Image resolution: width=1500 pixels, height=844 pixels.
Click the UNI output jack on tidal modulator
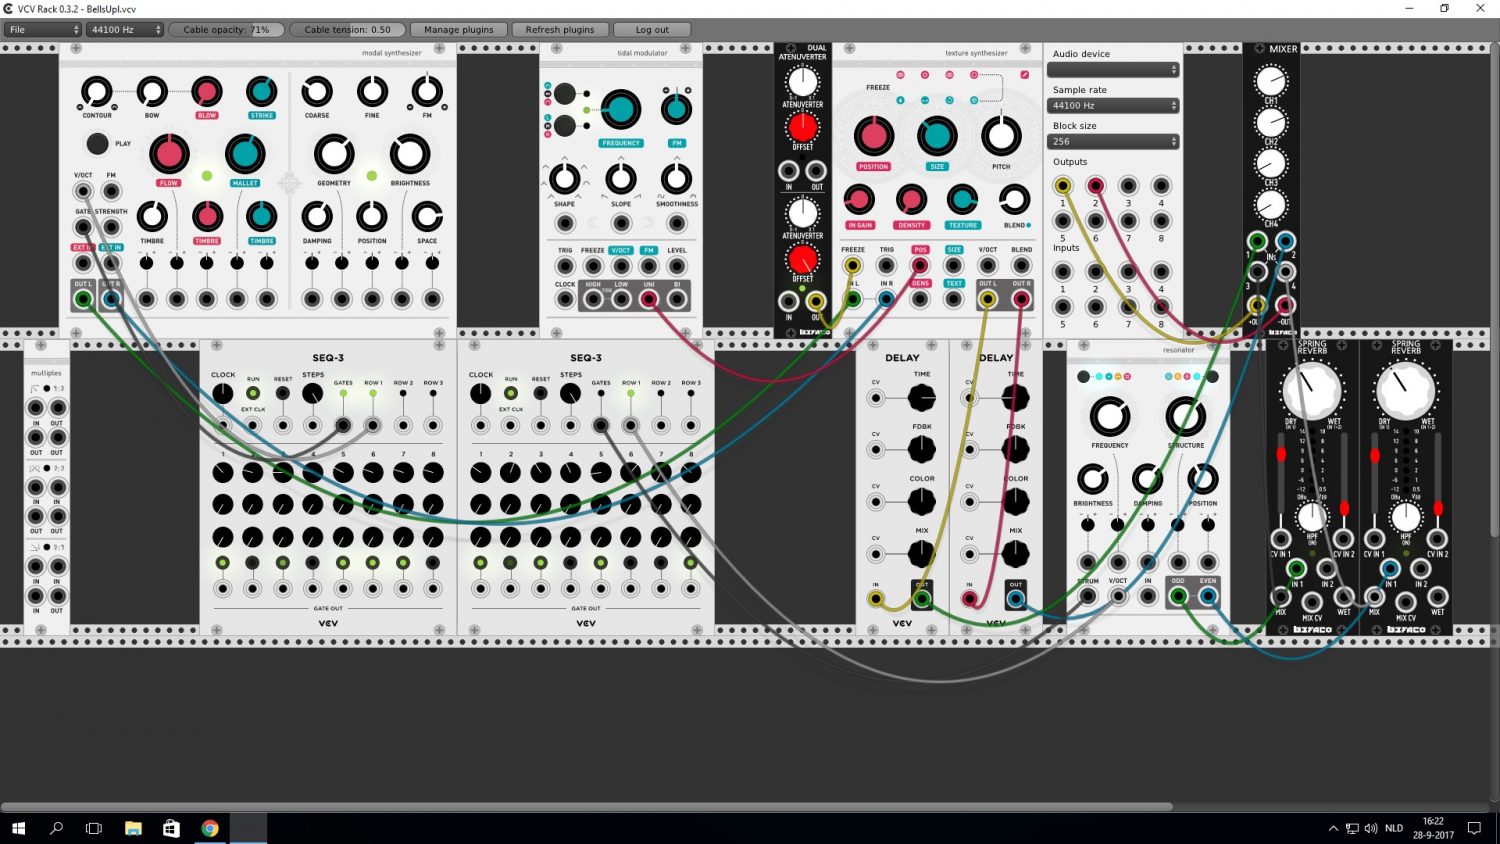[x=649, y=298]
